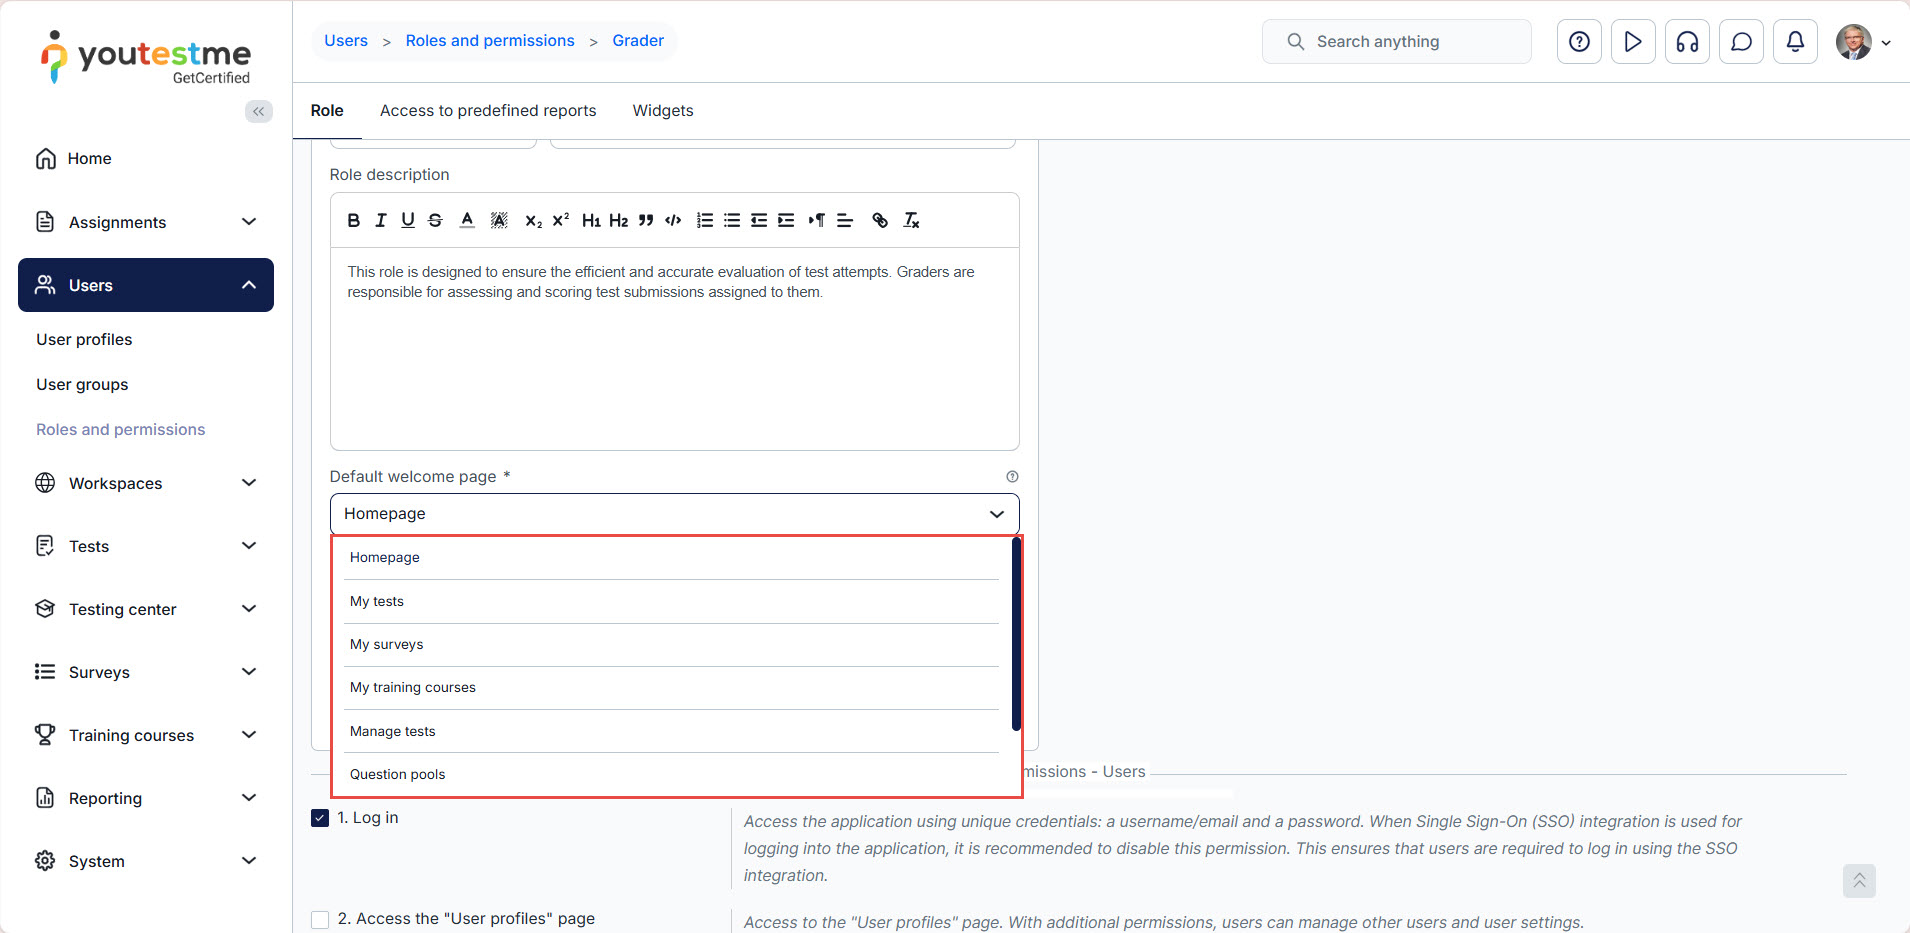Apply italic formatting in the editor toolbar
Image resolution: width=1910 pixels, height=933 pixels.
(380, 220)
